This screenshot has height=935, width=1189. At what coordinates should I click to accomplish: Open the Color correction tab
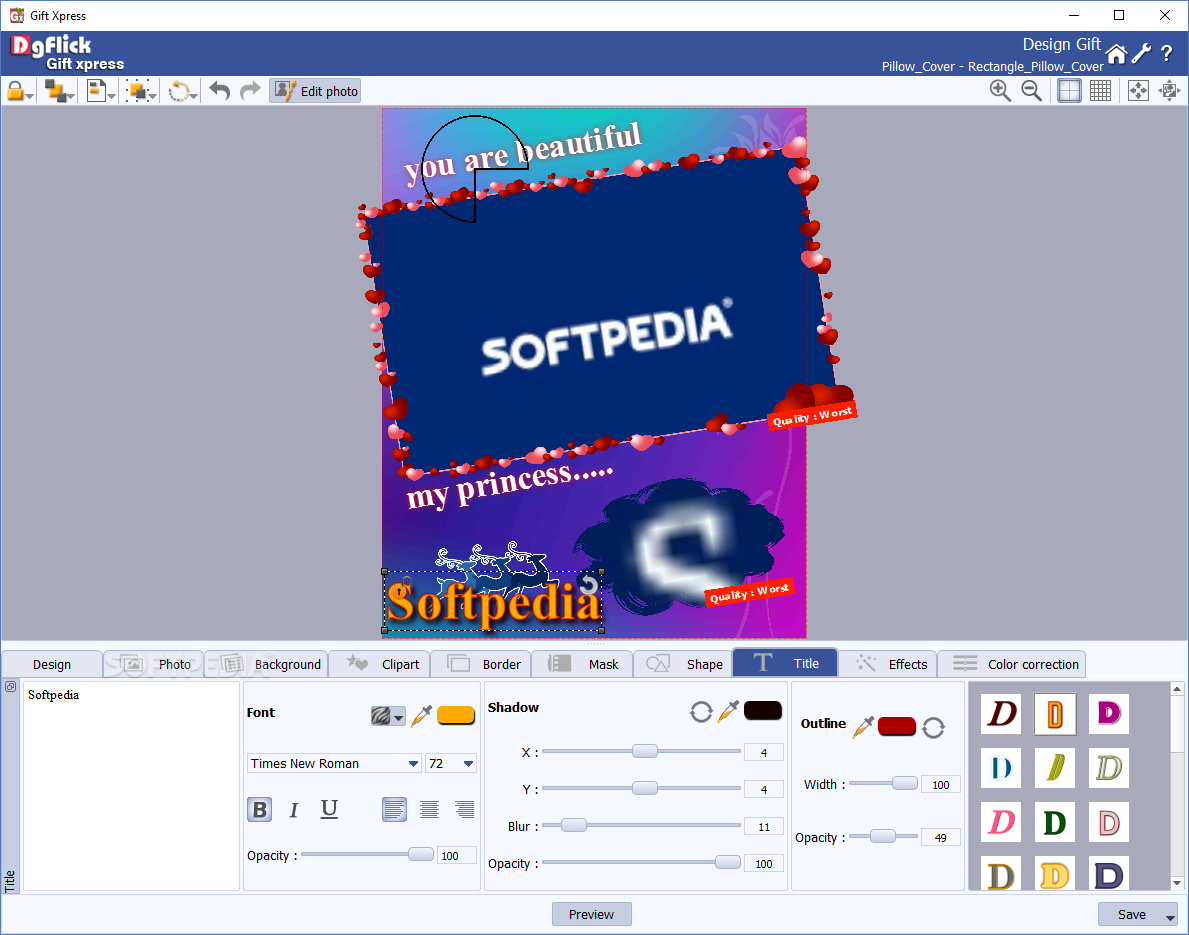(1012, 664)
